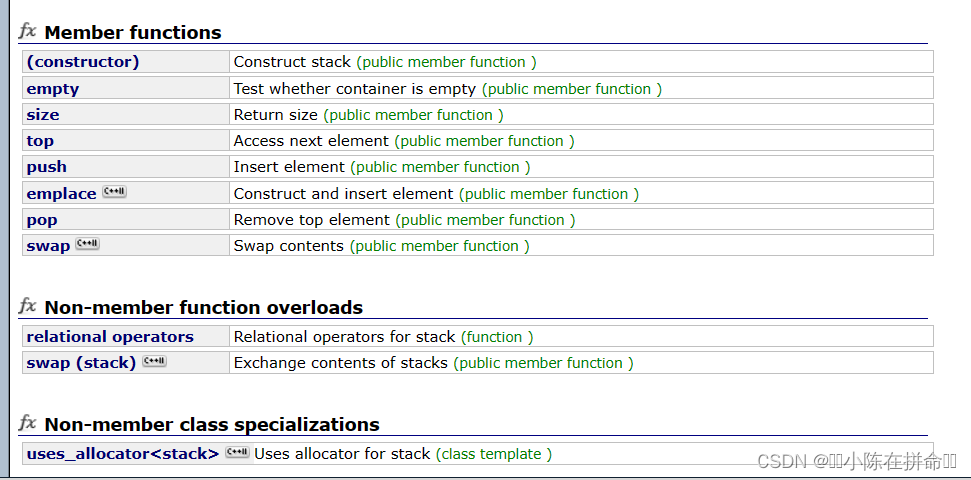971x480 pixels.
Task: Open the swap (stack) overload link
Action: pos(81,363)
